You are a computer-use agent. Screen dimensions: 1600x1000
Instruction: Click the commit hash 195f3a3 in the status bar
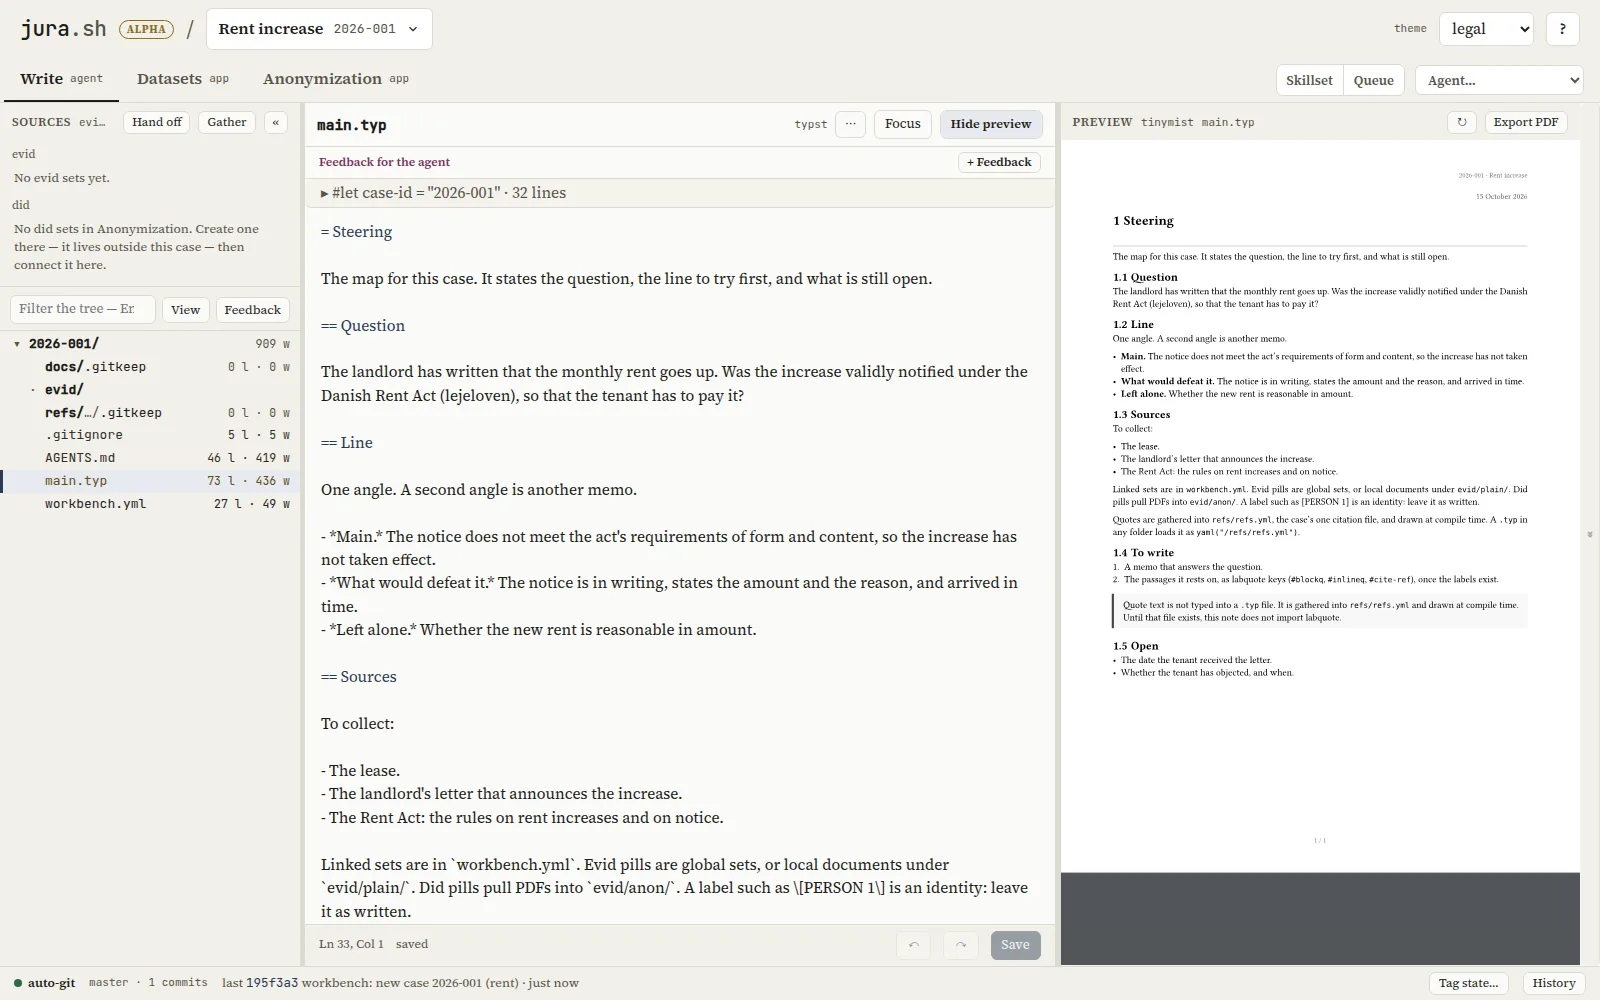[272, 983]
